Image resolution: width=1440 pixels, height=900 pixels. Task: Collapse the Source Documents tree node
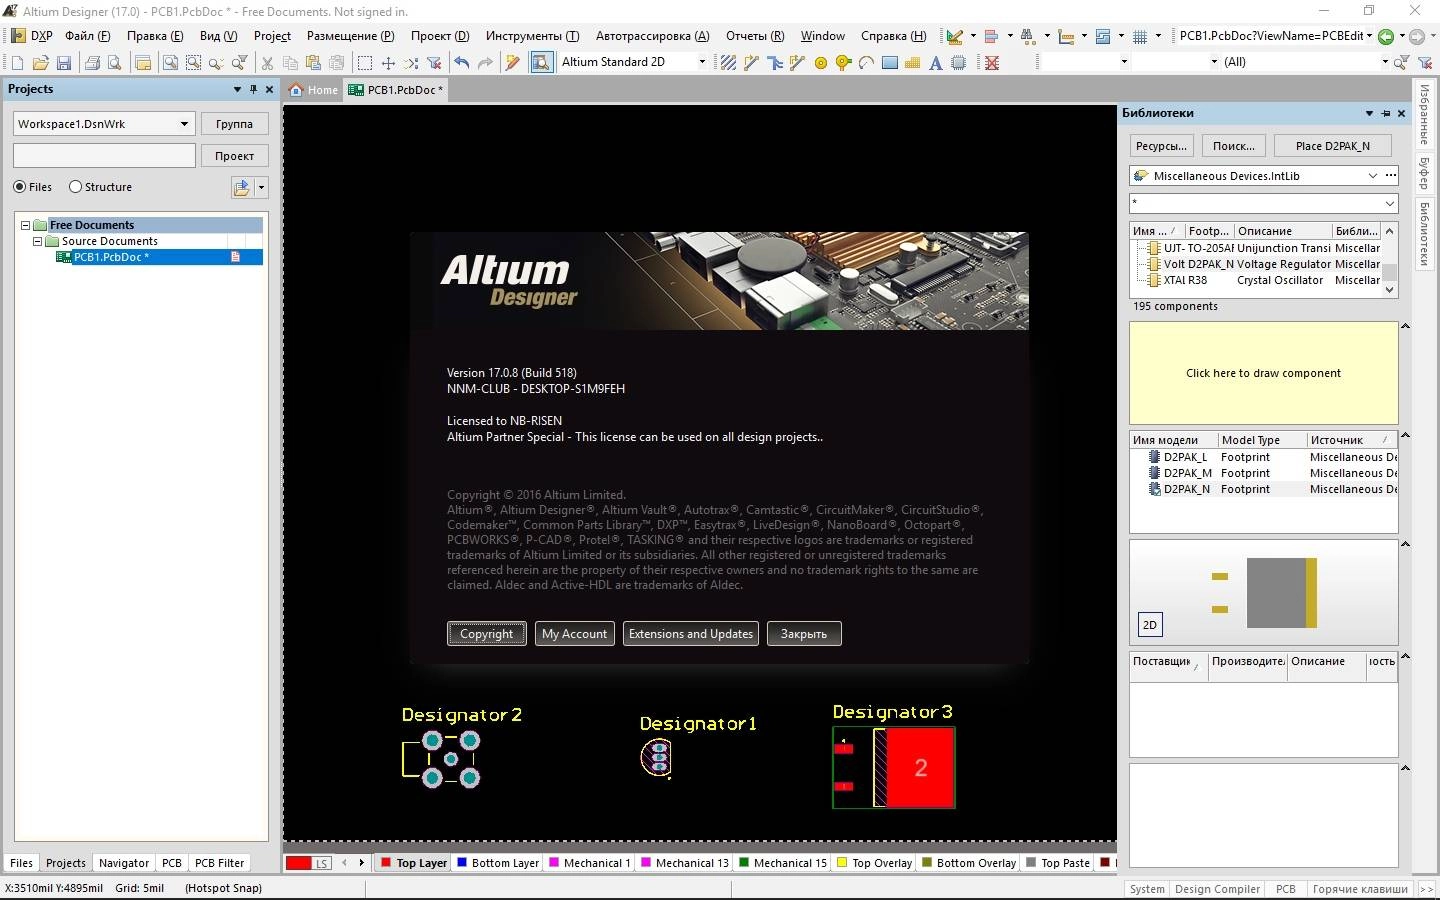(38, 241)
